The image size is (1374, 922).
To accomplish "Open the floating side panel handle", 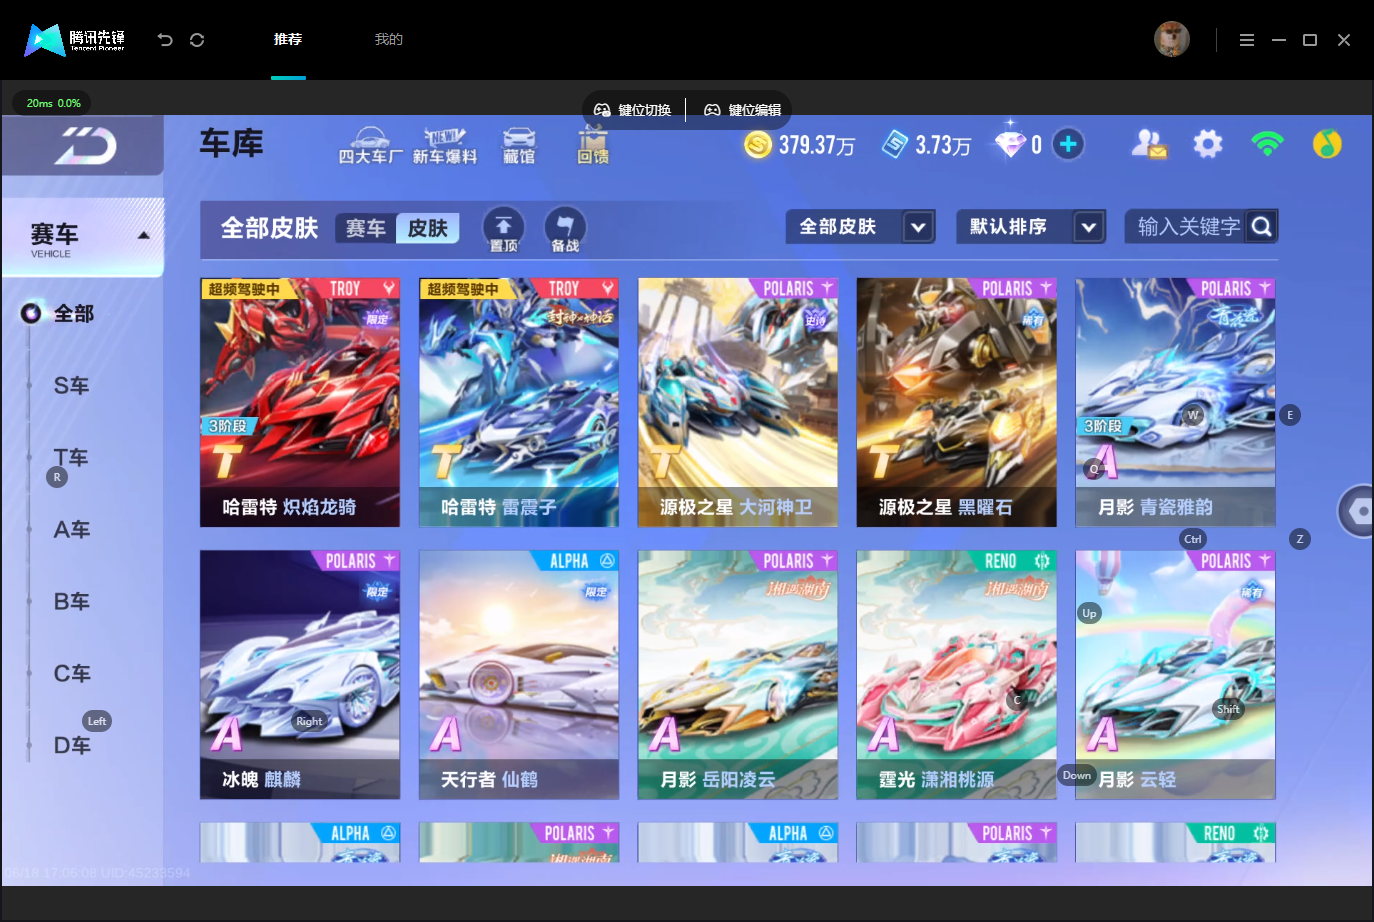I will coord(1357,511).
